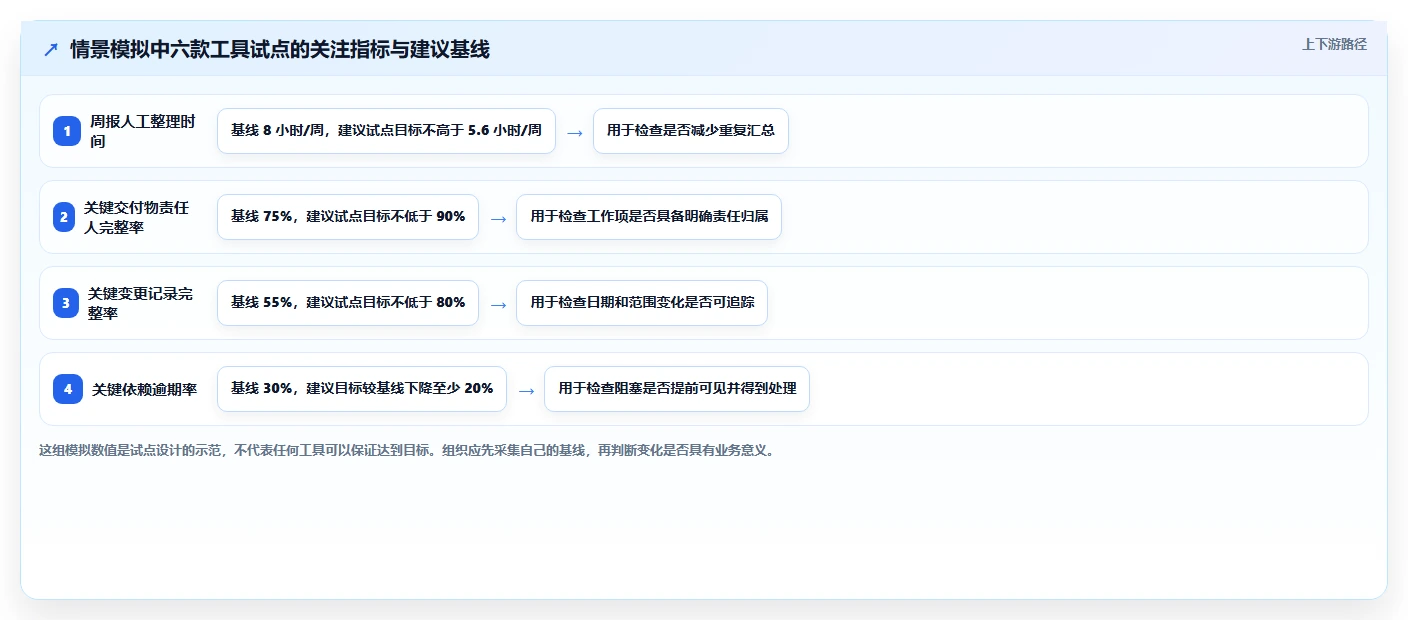Click the arrow after the 8 小时/周 baseline
This screenshot has height=620, width=1408.
click(x=575, y=132)
